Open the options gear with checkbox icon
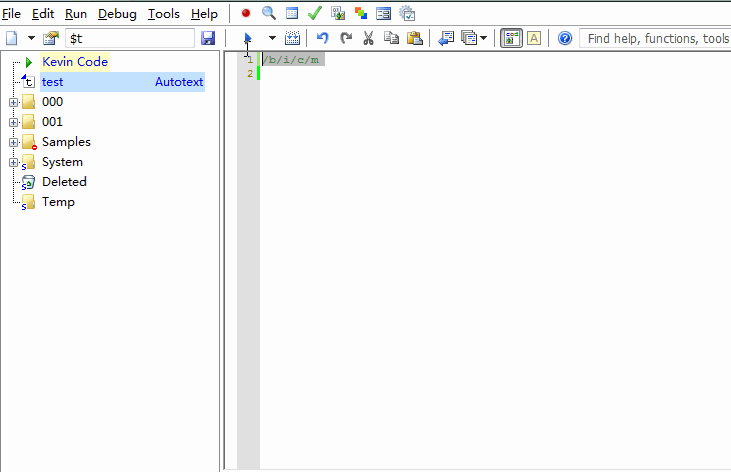This screenshot has width=731, height=472. click(x=407, y=14)
